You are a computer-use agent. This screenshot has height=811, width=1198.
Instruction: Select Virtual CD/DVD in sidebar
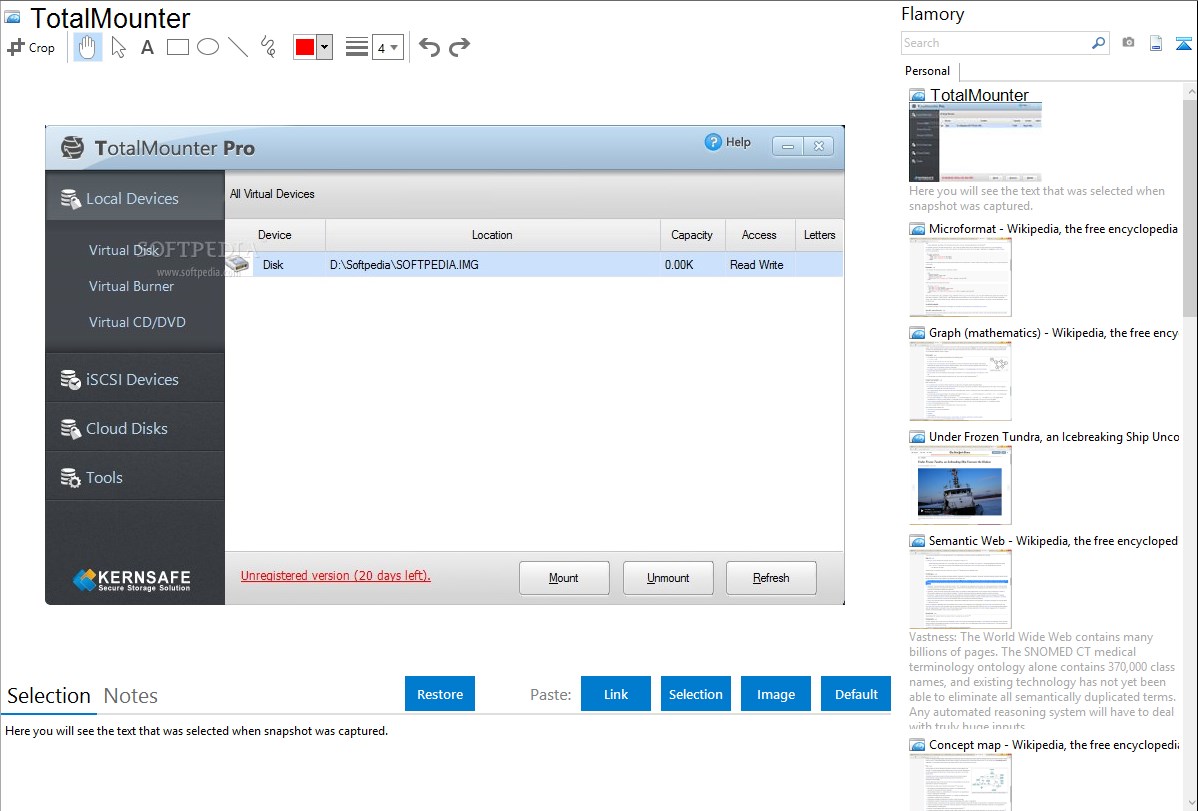point(137,322)
